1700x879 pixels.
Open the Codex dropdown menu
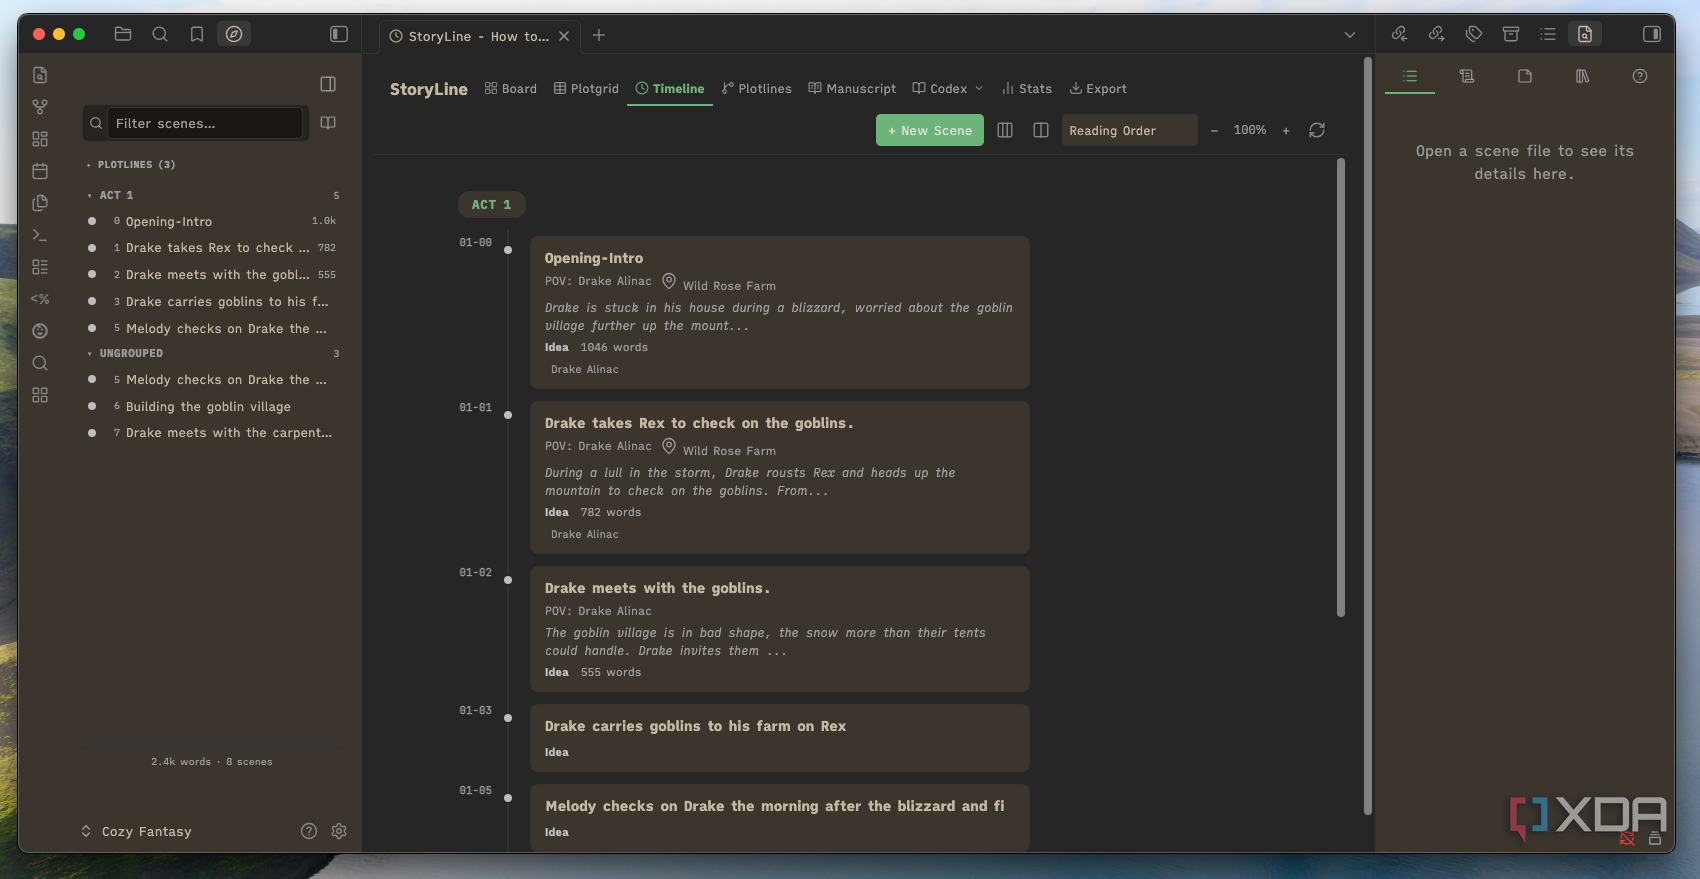(948, 89)
